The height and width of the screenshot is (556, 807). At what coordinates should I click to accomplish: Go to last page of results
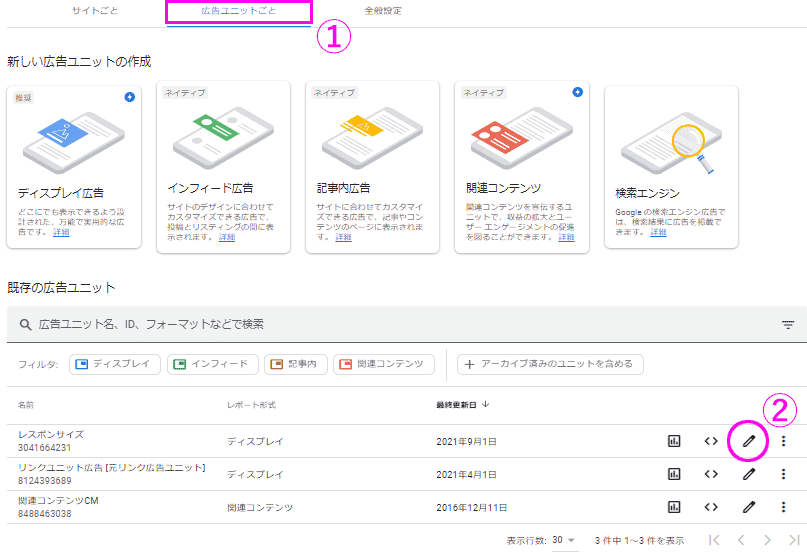click(x=794, y=540)
